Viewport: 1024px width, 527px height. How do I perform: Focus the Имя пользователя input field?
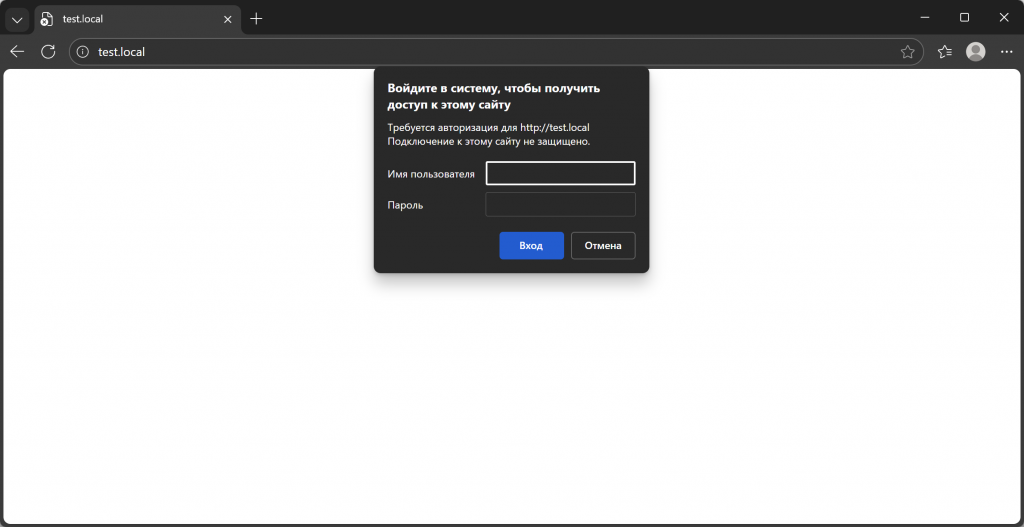tap(560, 174)
